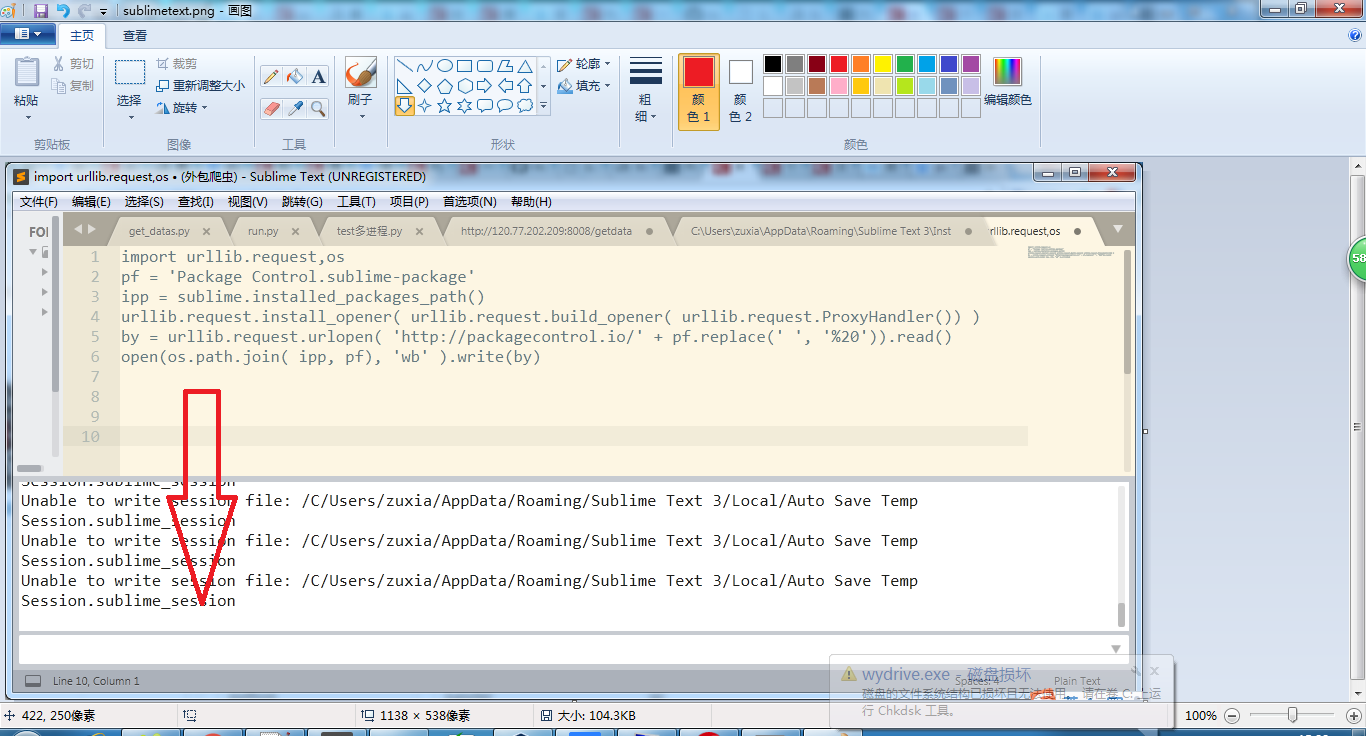Choose the Hexagon shape
1366x736 pixels.
pyautogui.click(x=465, y=86)
